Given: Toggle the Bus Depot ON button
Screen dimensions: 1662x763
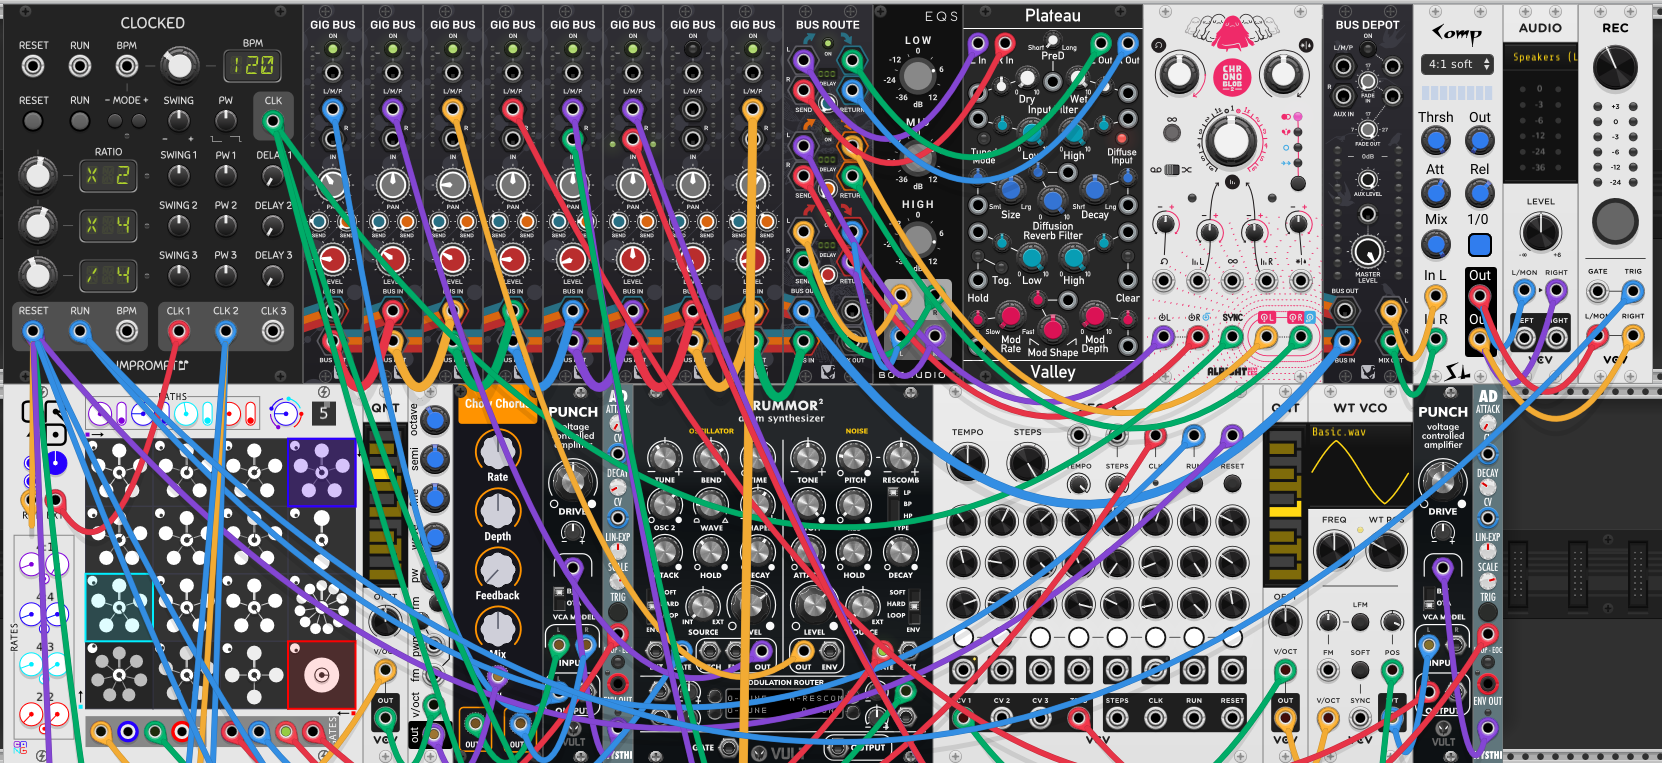Looking at the screenshot, I should coord(1368,47).
